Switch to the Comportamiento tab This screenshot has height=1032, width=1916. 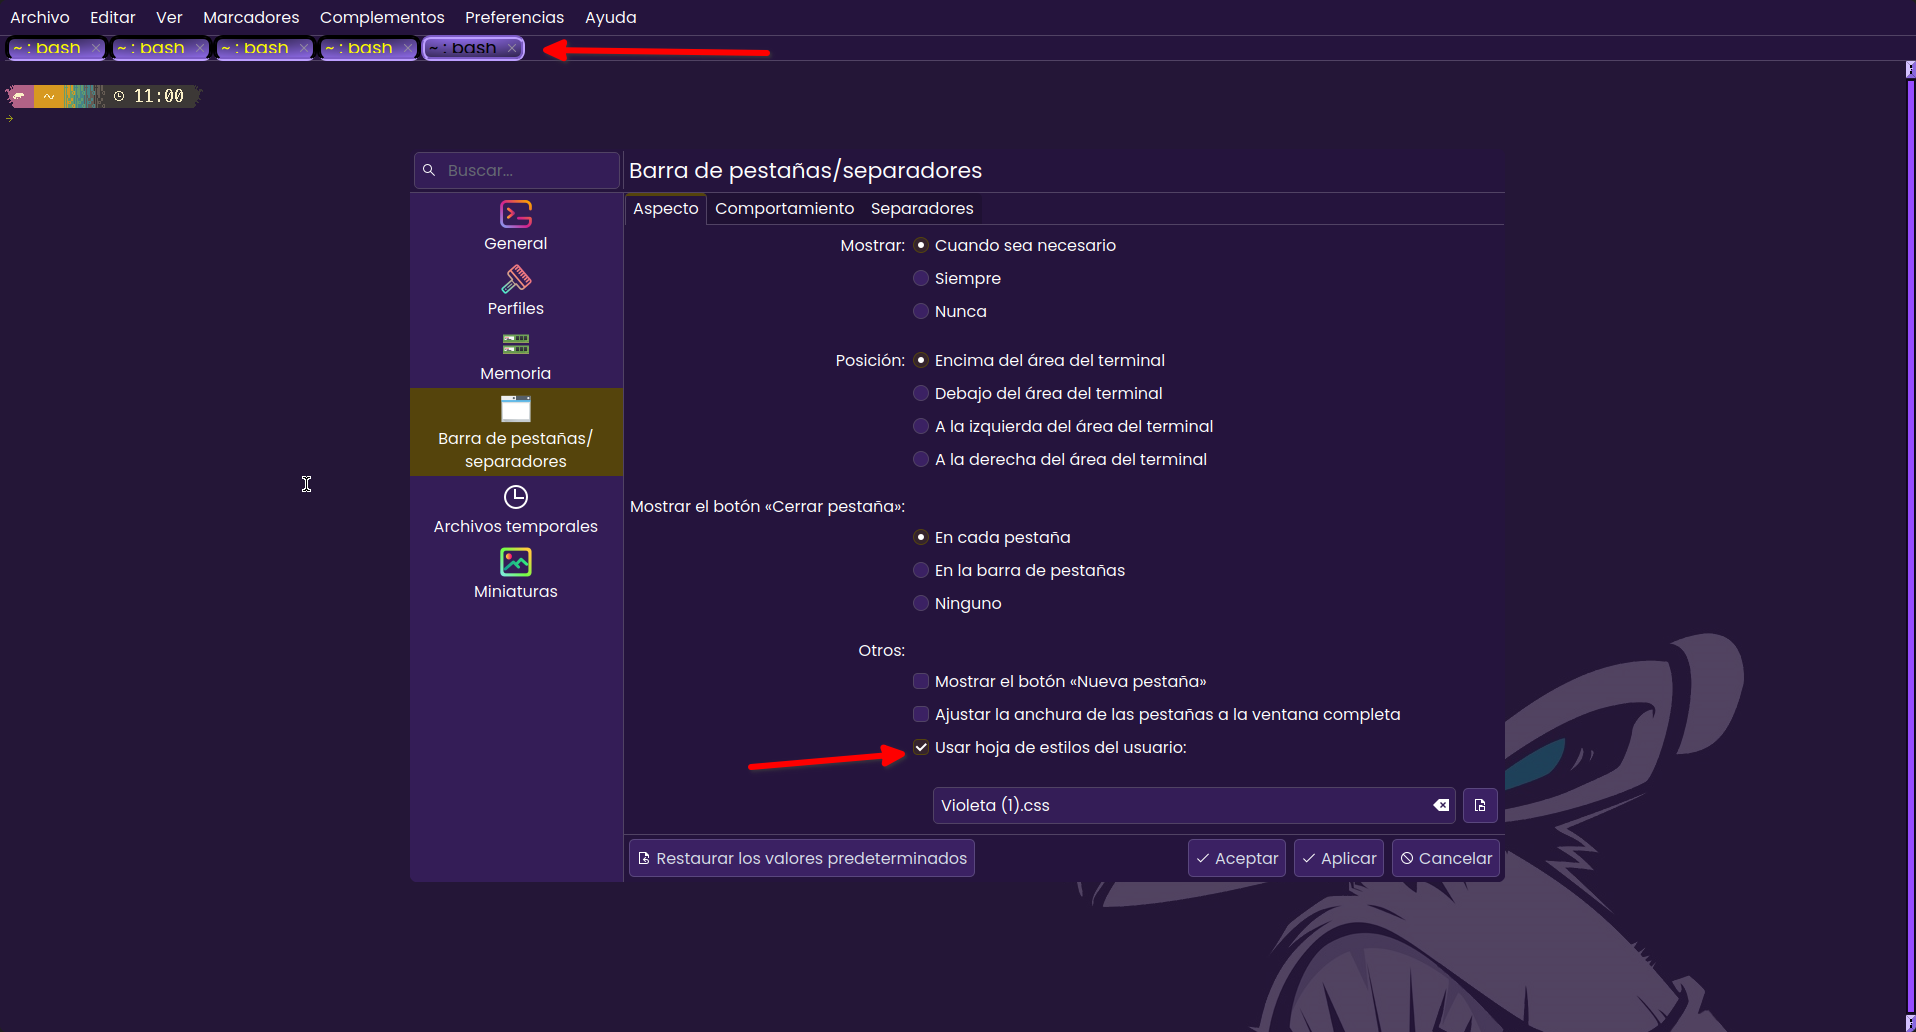click(784, 208)
